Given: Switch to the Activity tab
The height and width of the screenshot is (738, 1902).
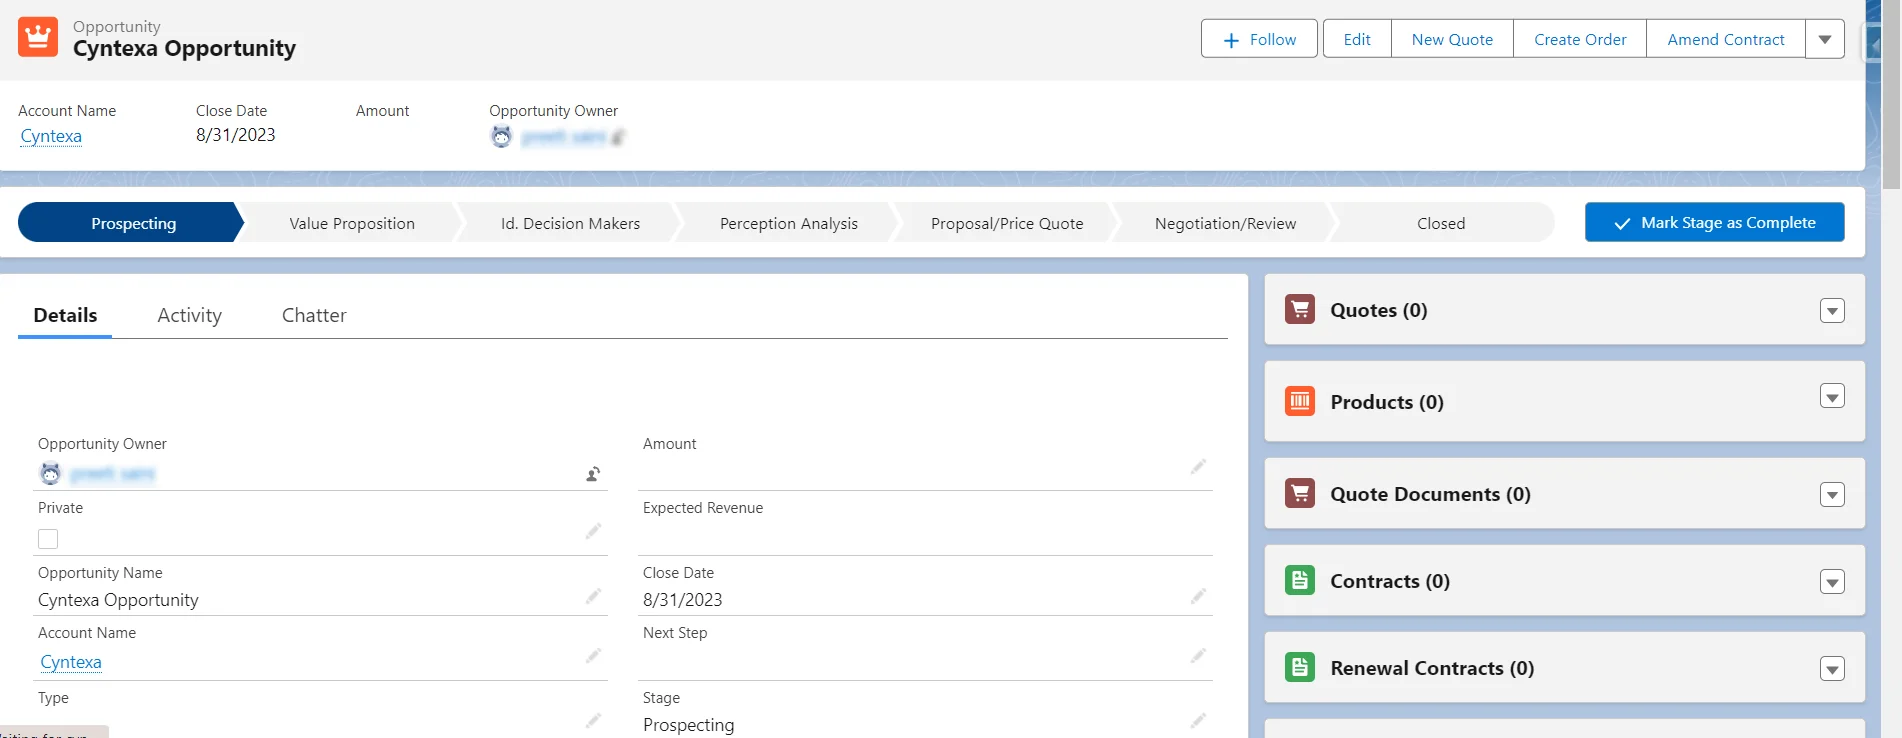Looking at the screenshot, I should point(189,316).
